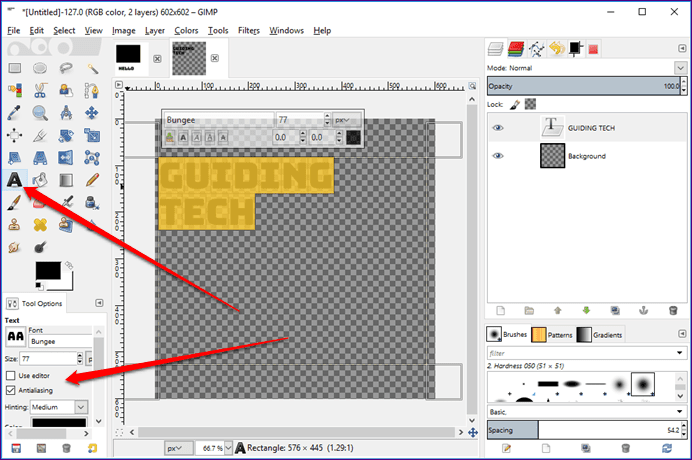The width and height of the screenshot is (692, 460).
Task: Create a new layer in Layers panel
Action: [500, 311]
